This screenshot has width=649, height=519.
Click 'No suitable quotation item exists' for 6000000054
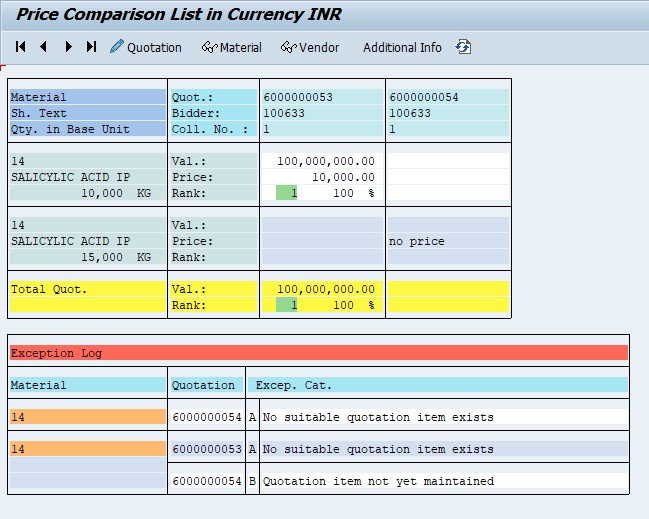click(x=378, y=417)
